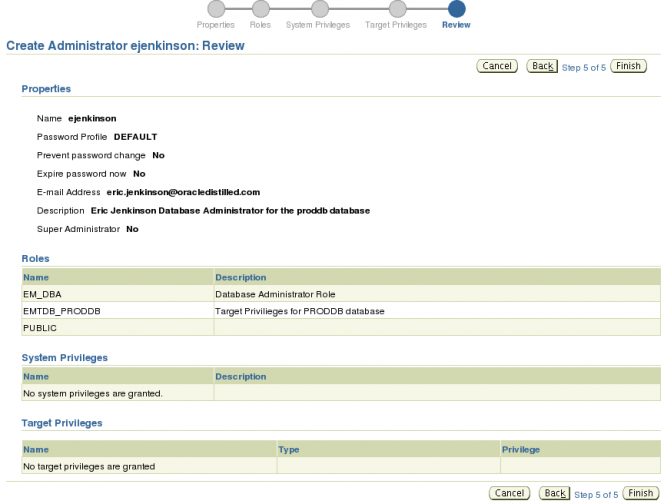Go to the Roles step label

point(260,25)
